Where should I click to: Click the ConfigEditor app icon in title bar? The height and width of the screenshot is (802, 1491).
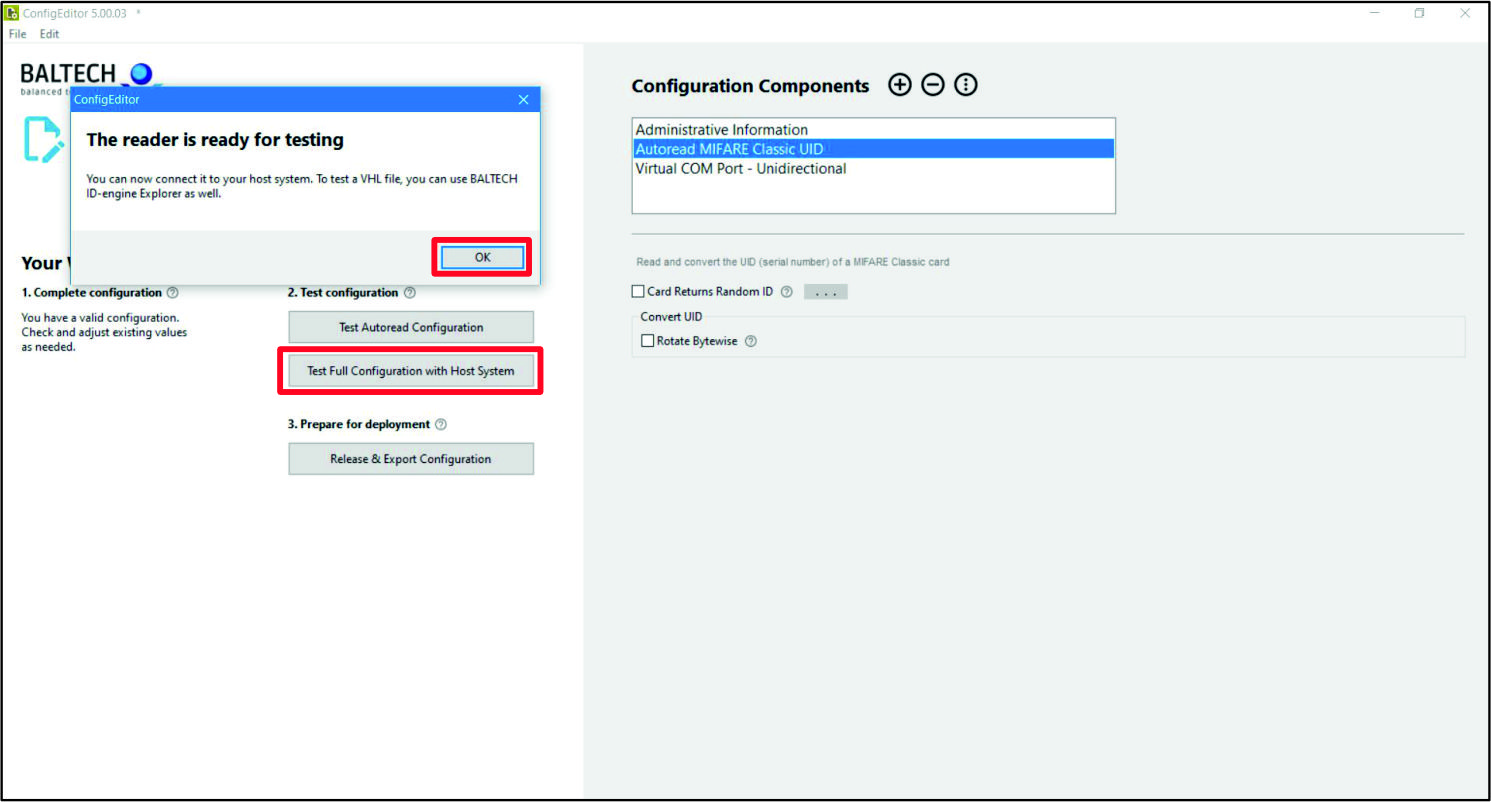click(12, 13)
